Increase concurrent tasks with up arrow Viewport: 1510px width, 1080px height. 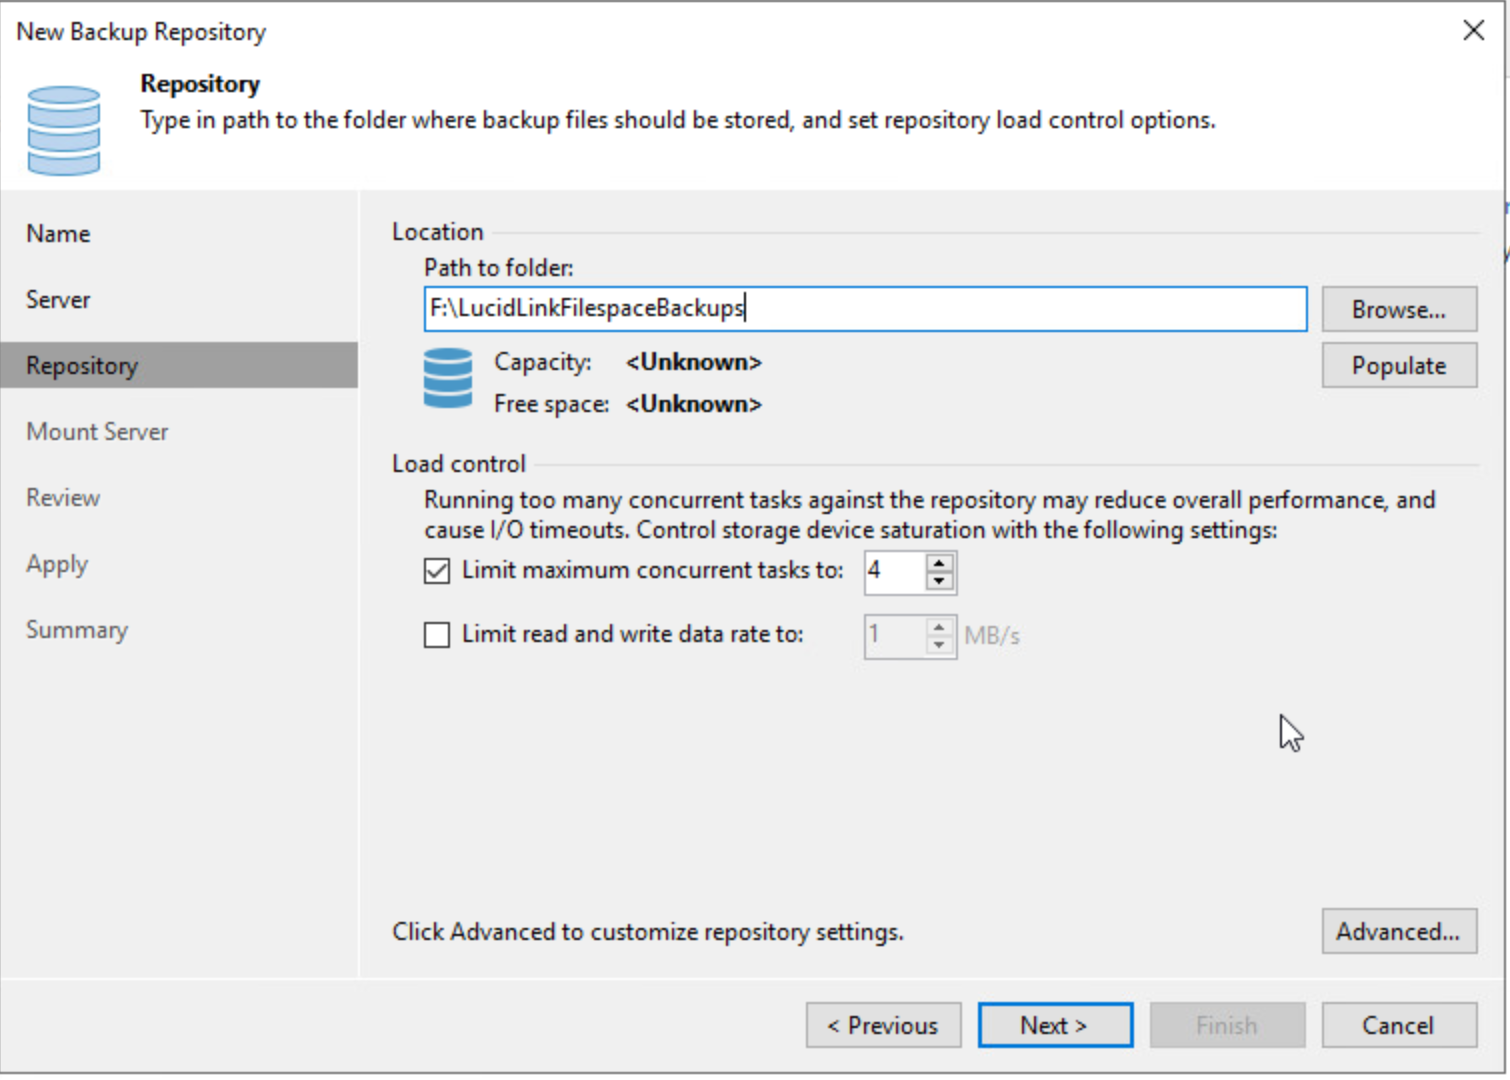click(x=939, y=563)
